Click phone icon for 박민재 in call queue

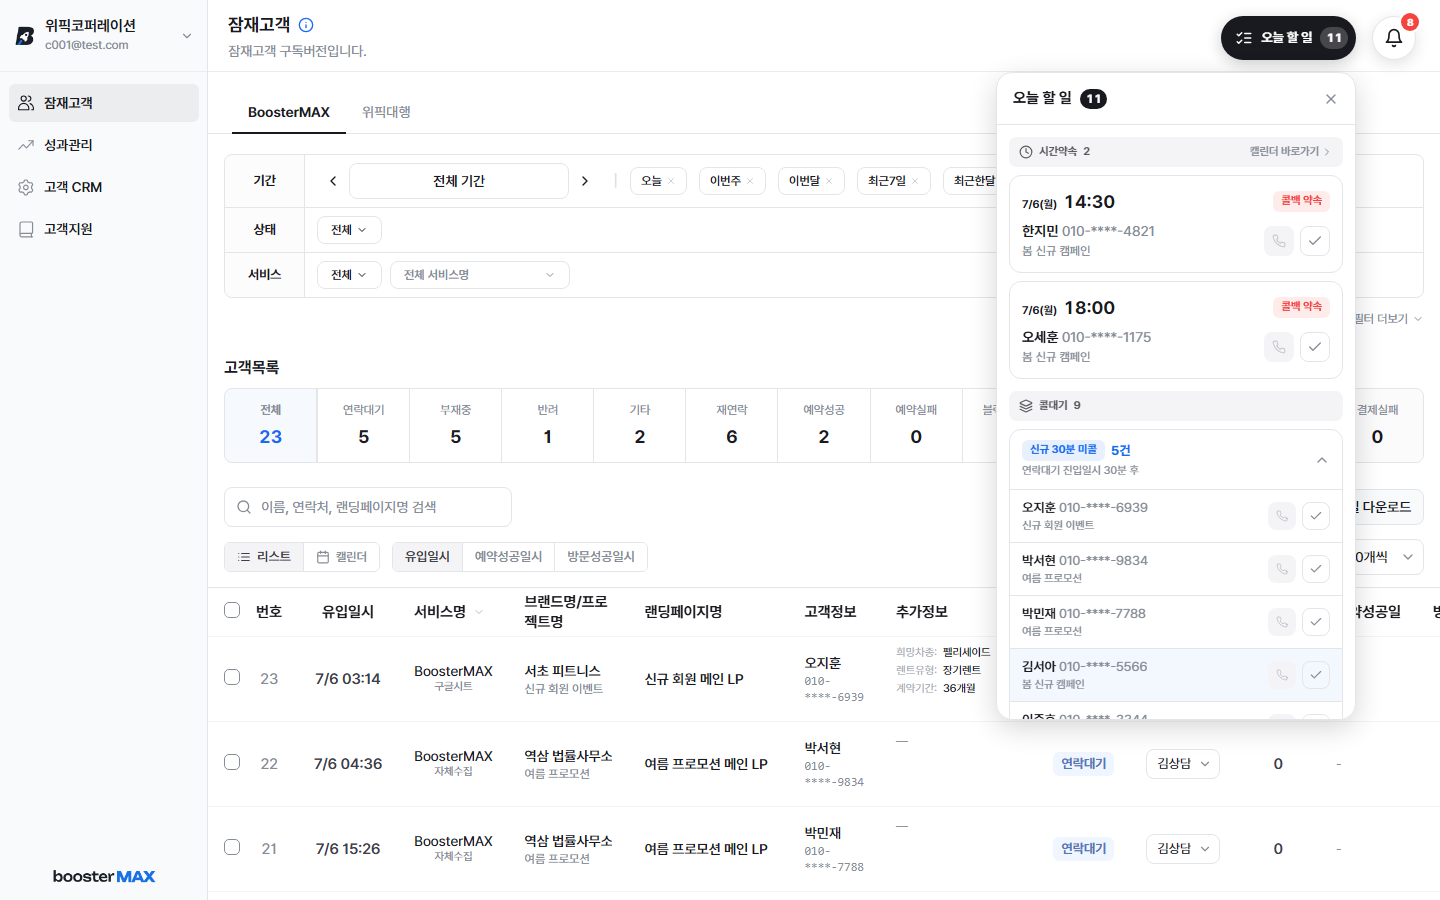[x=1281, y=622]
